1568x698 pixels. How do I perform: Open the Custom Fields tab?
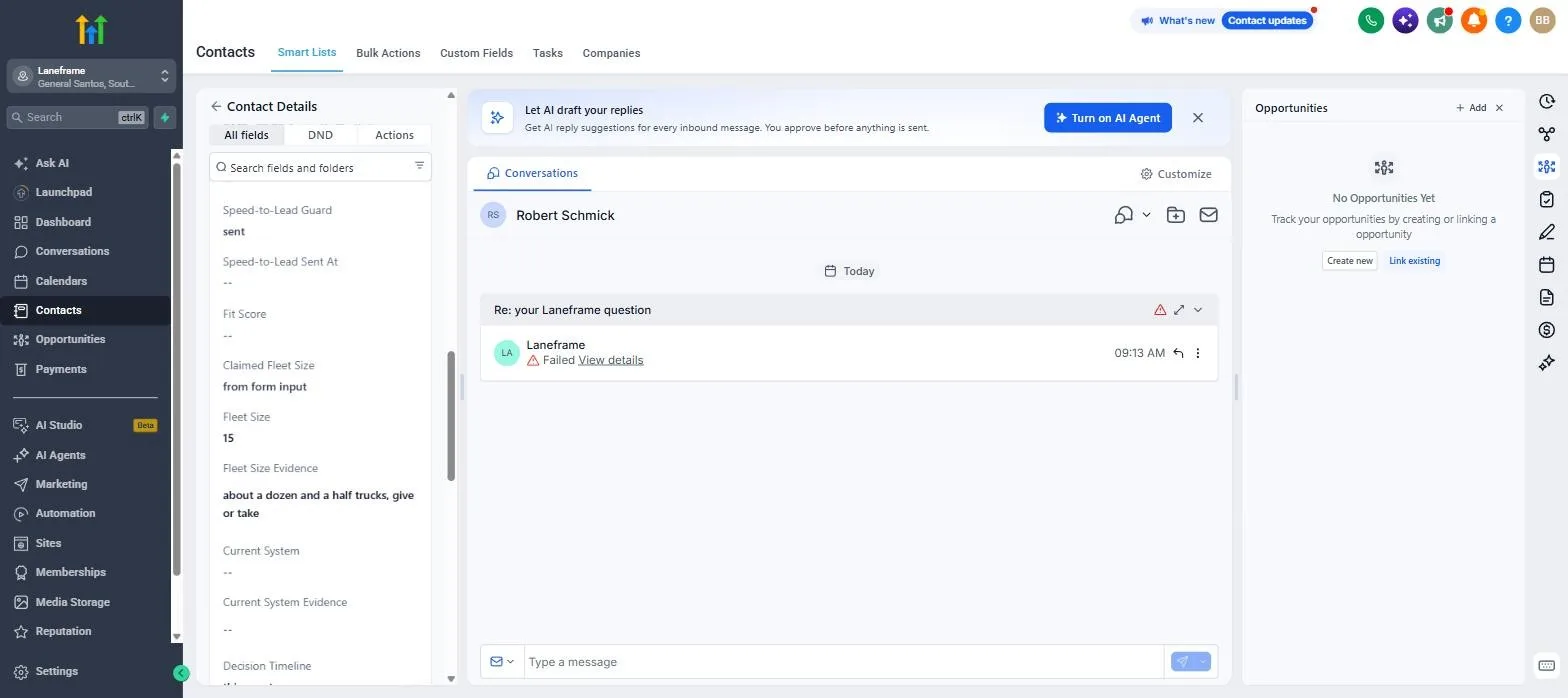[x=476, y=53]
